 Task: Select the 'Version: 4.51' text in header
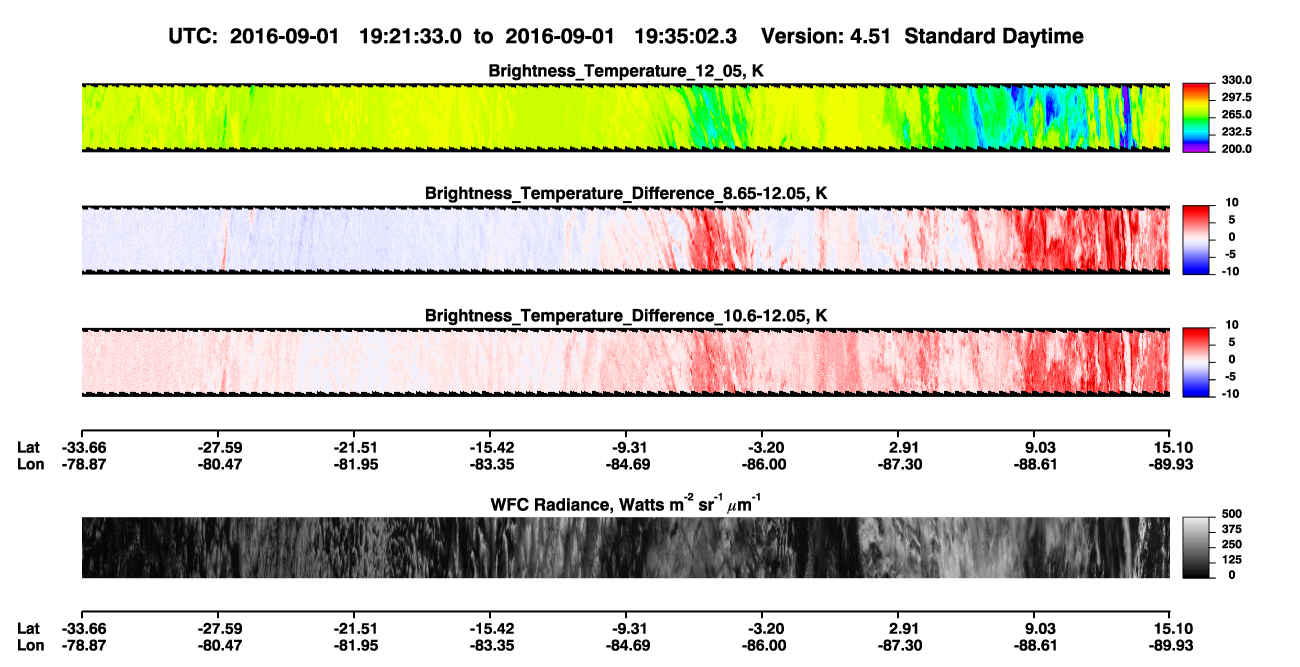click(828, 36)
